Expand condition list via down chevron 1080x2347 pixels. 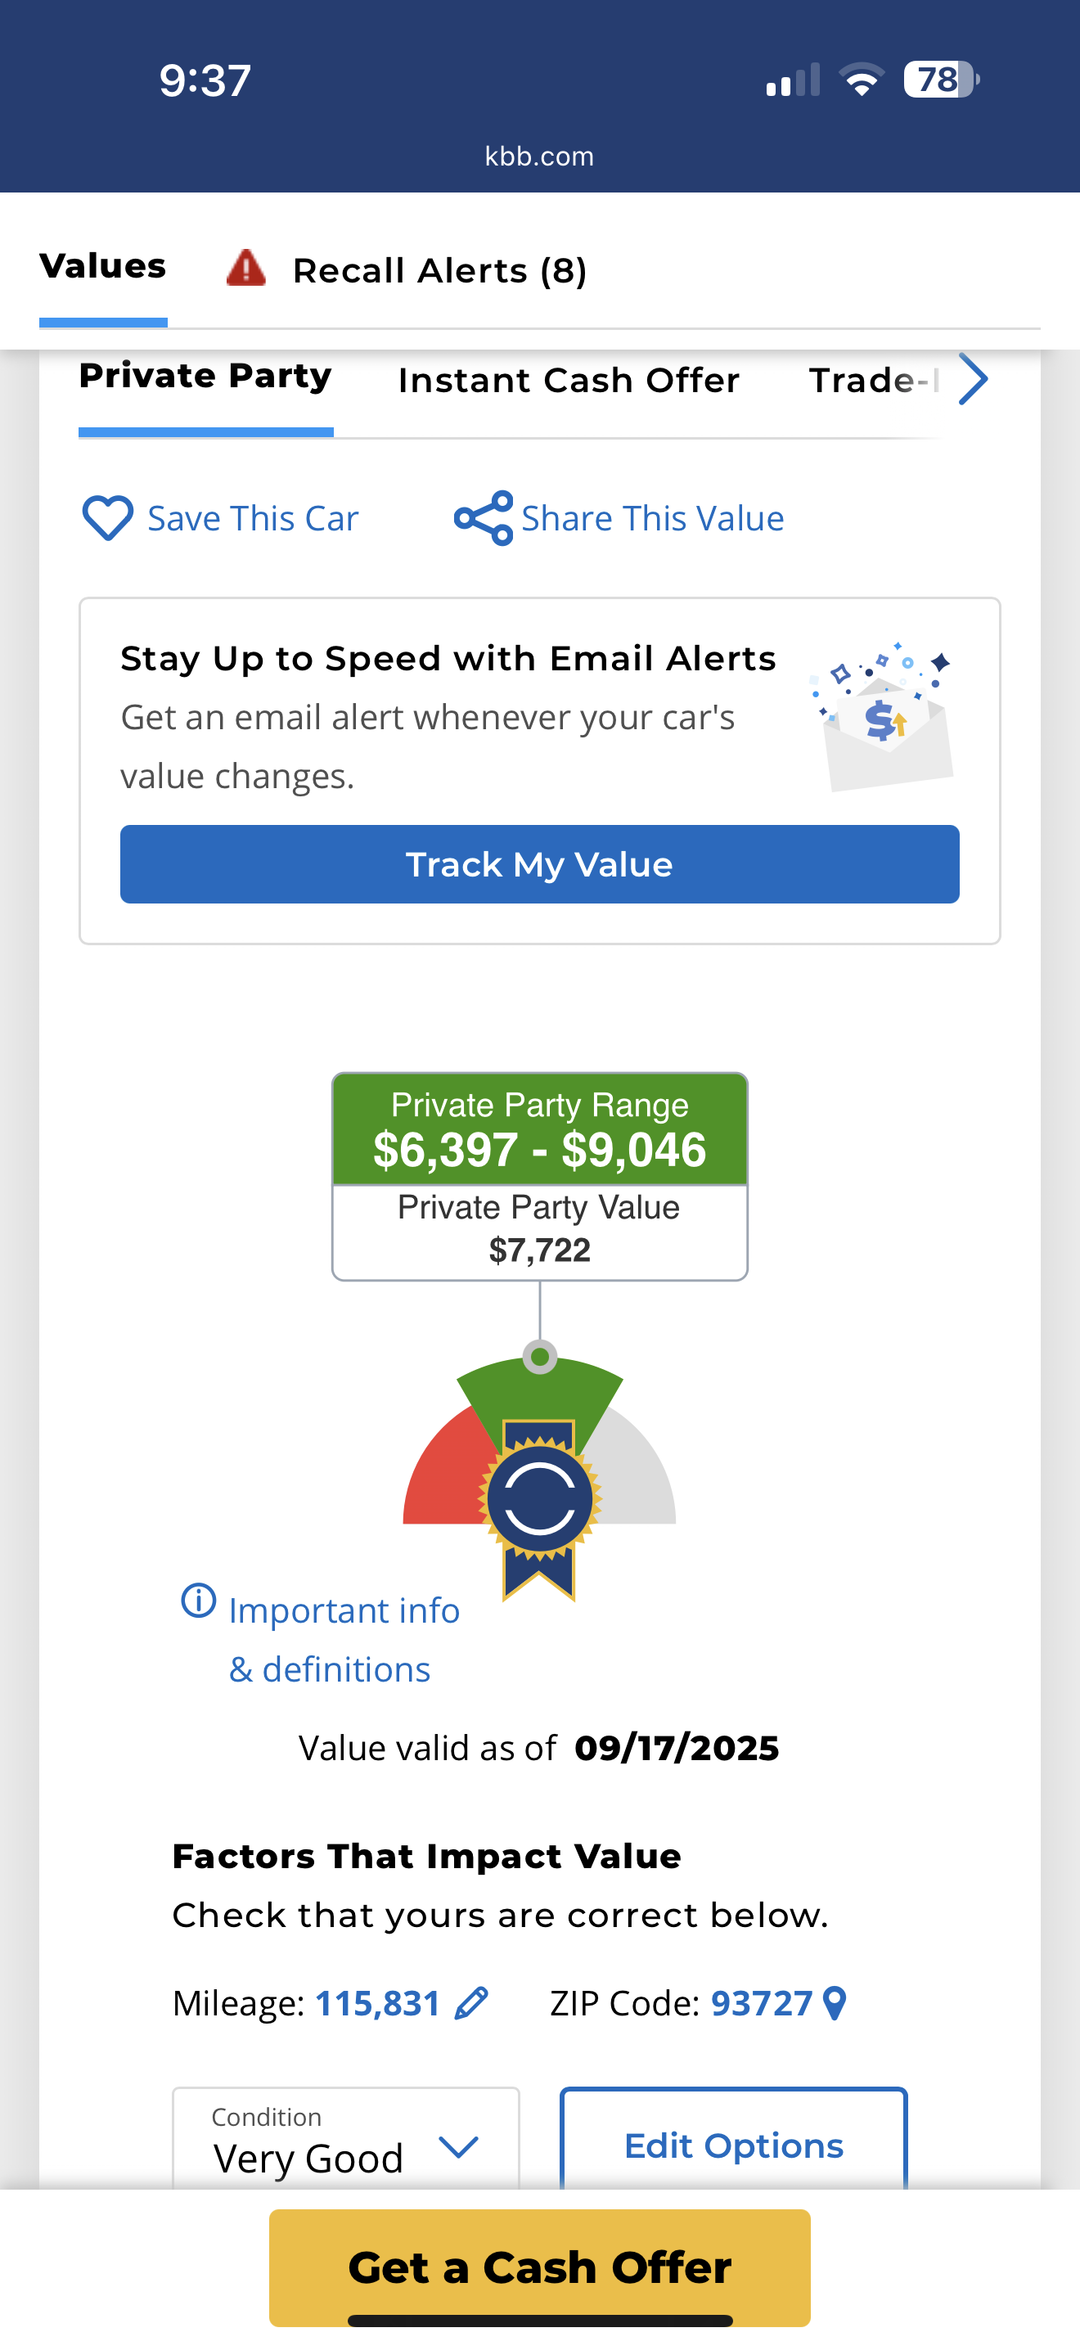[459, 2146]
